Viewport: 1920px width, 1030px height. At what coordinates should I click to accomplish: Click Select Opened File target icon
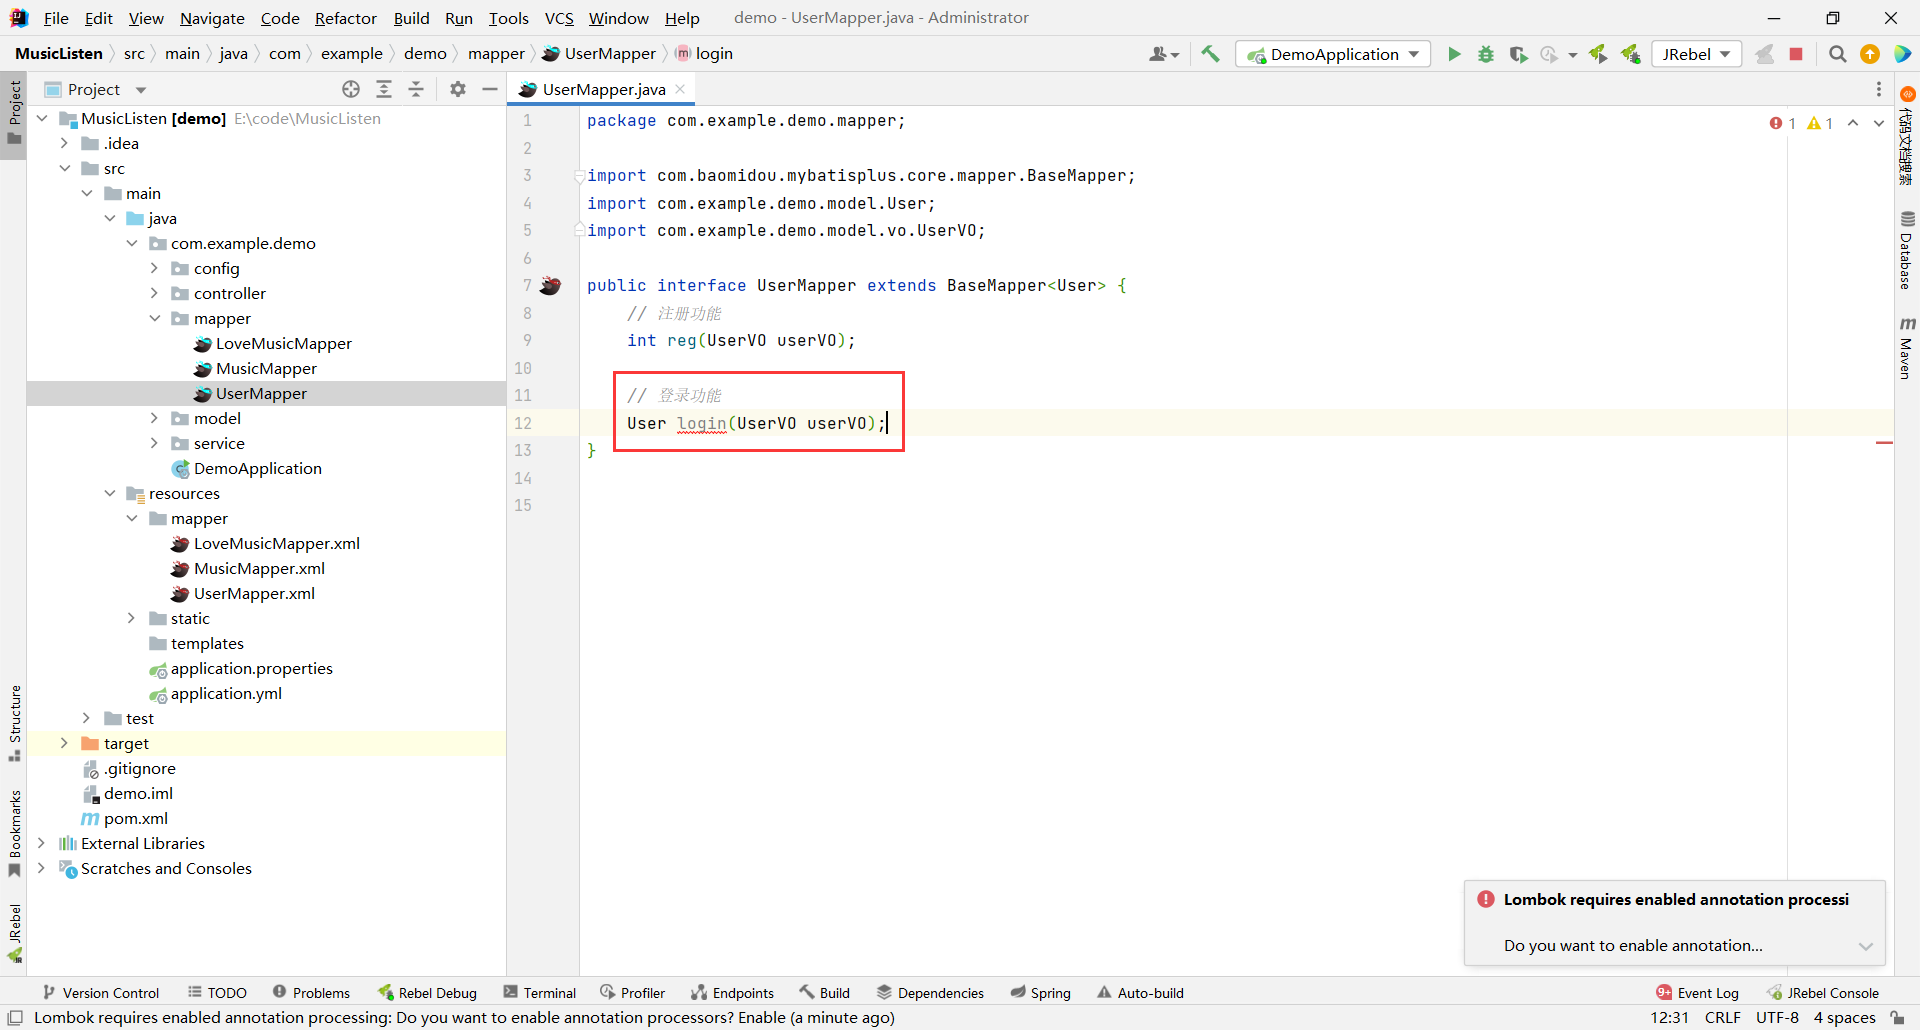(x=351, y=89)
